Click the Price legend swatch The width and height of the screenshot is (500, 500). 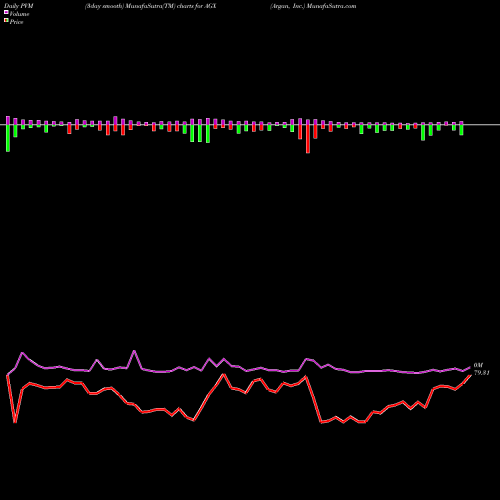[6, 21]
